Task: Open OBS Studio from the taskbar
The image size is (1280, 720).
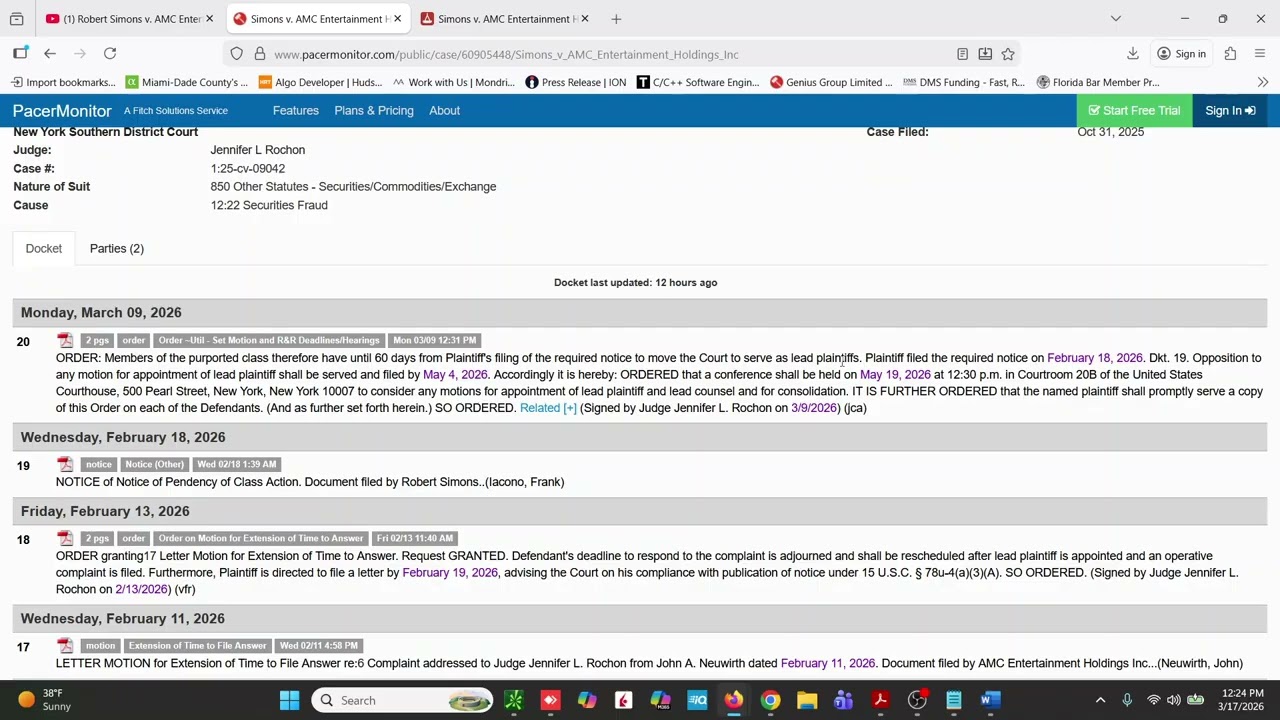Action: click(917, 700)
